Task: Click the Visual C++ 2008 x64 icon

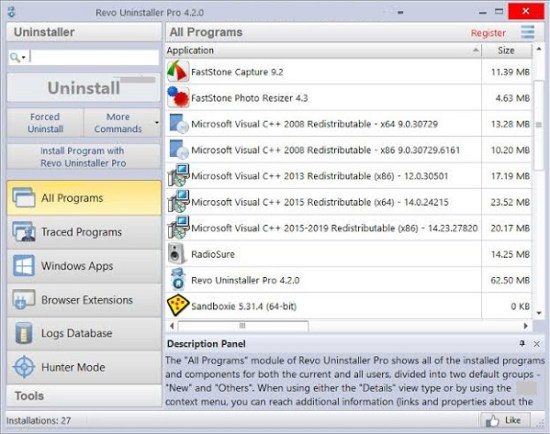Action: pyautogui.click(x=178, y=123)
